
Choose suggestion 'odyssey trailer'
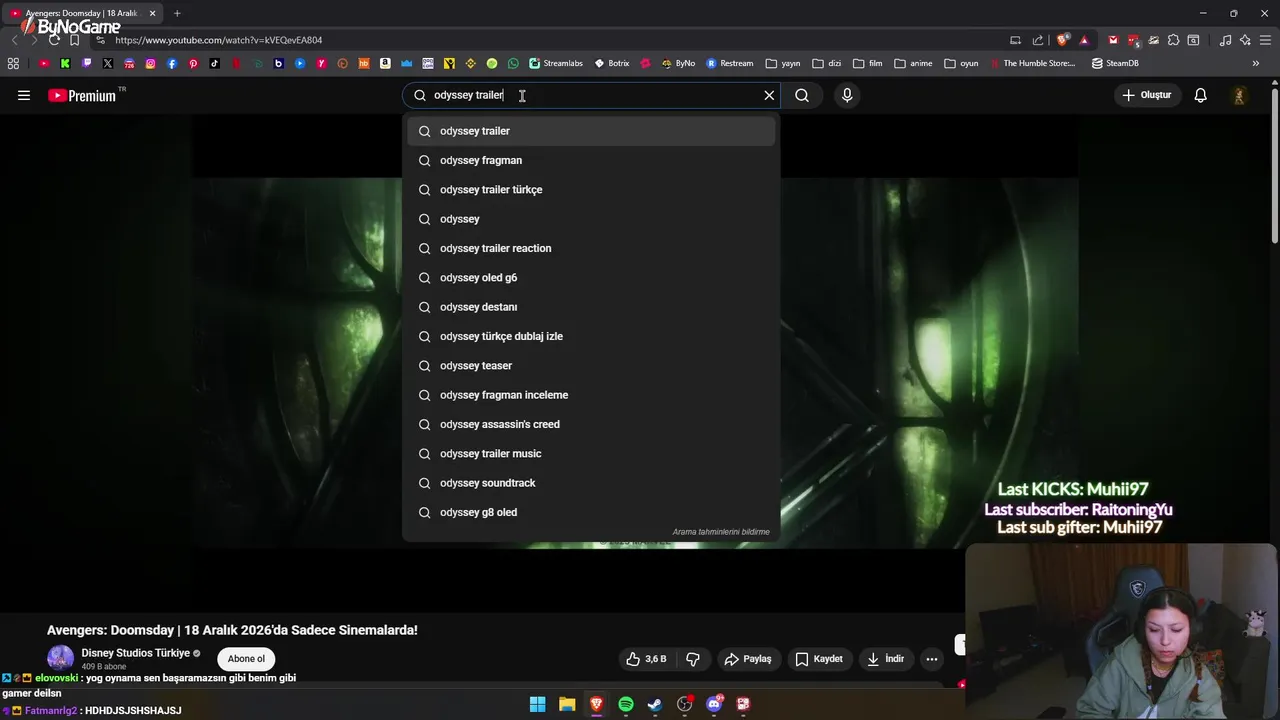[591, 131]
